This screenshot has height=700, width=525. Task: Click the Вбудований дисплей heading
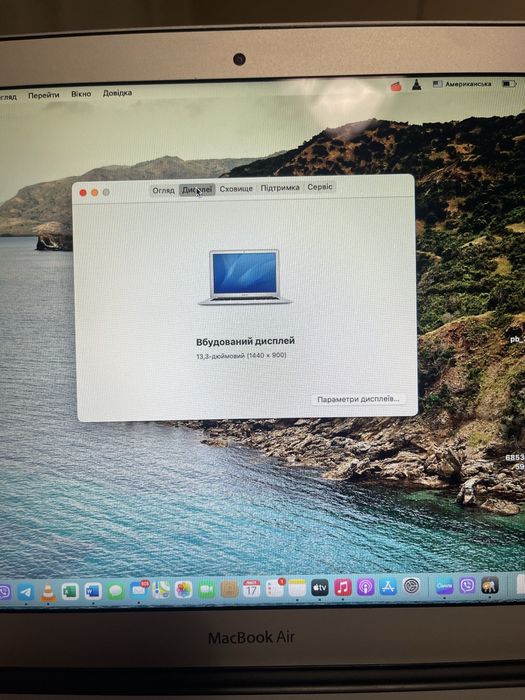point(246,342)
